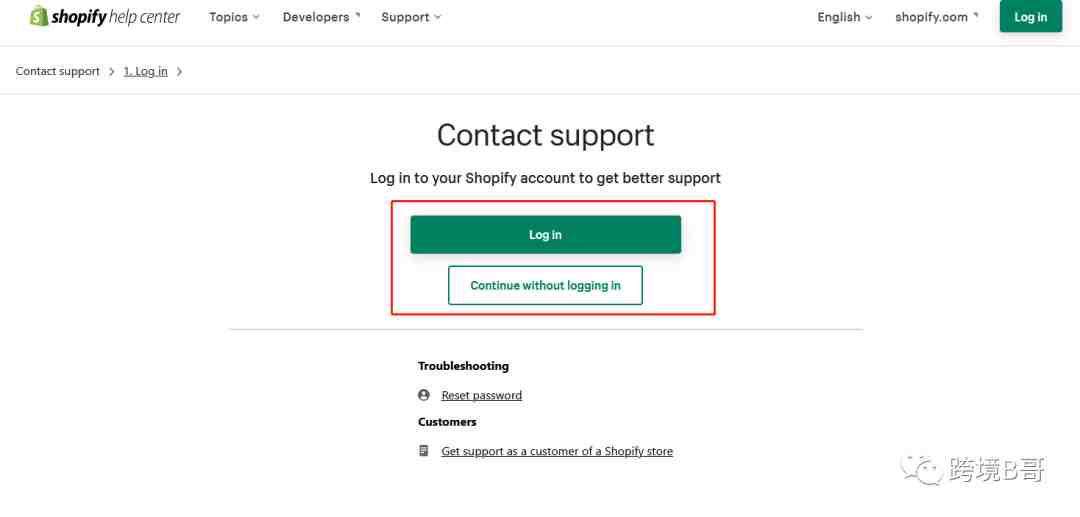Click the document icon beside Get support
1080x517 pixels.
point(424,451)
